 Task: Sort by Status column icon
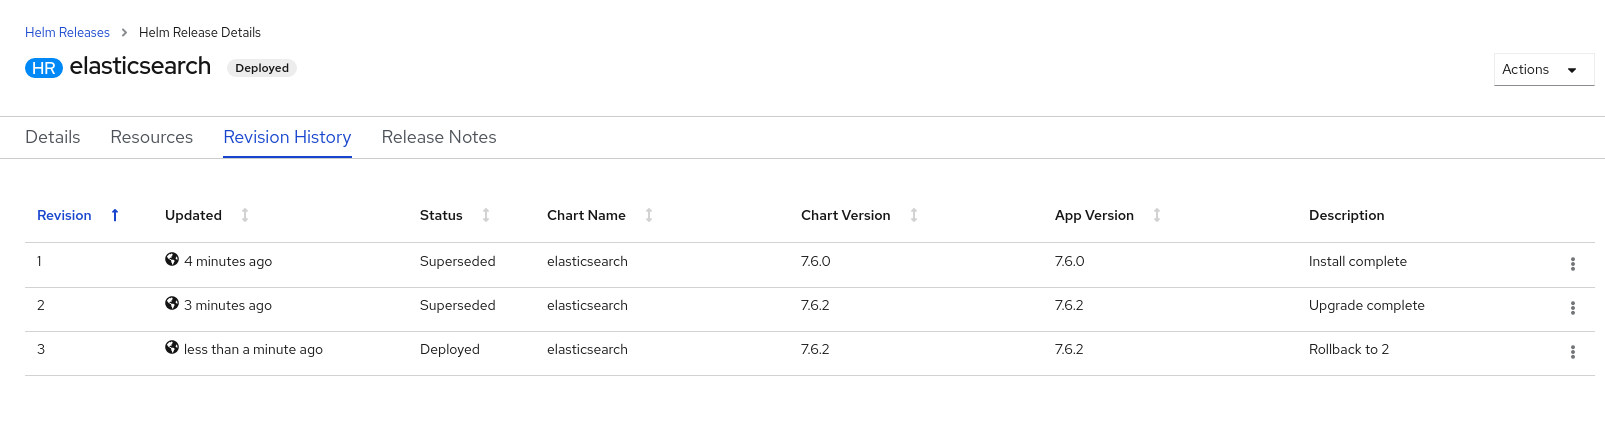tap(486, 215)
